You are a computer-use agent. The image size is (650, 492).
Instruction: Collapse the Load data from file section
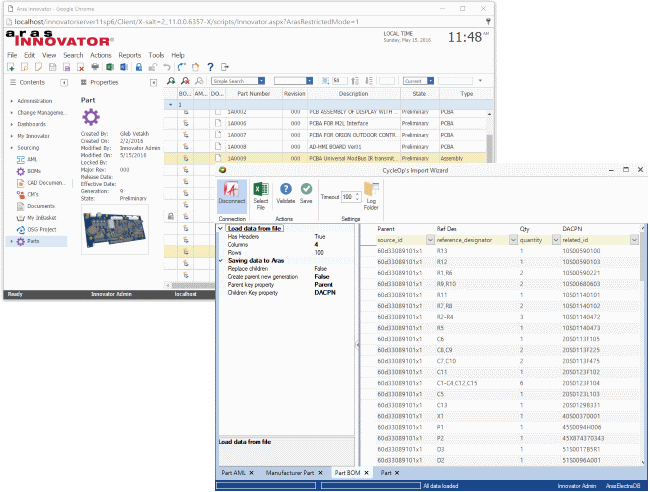click(x=221, y=228)
